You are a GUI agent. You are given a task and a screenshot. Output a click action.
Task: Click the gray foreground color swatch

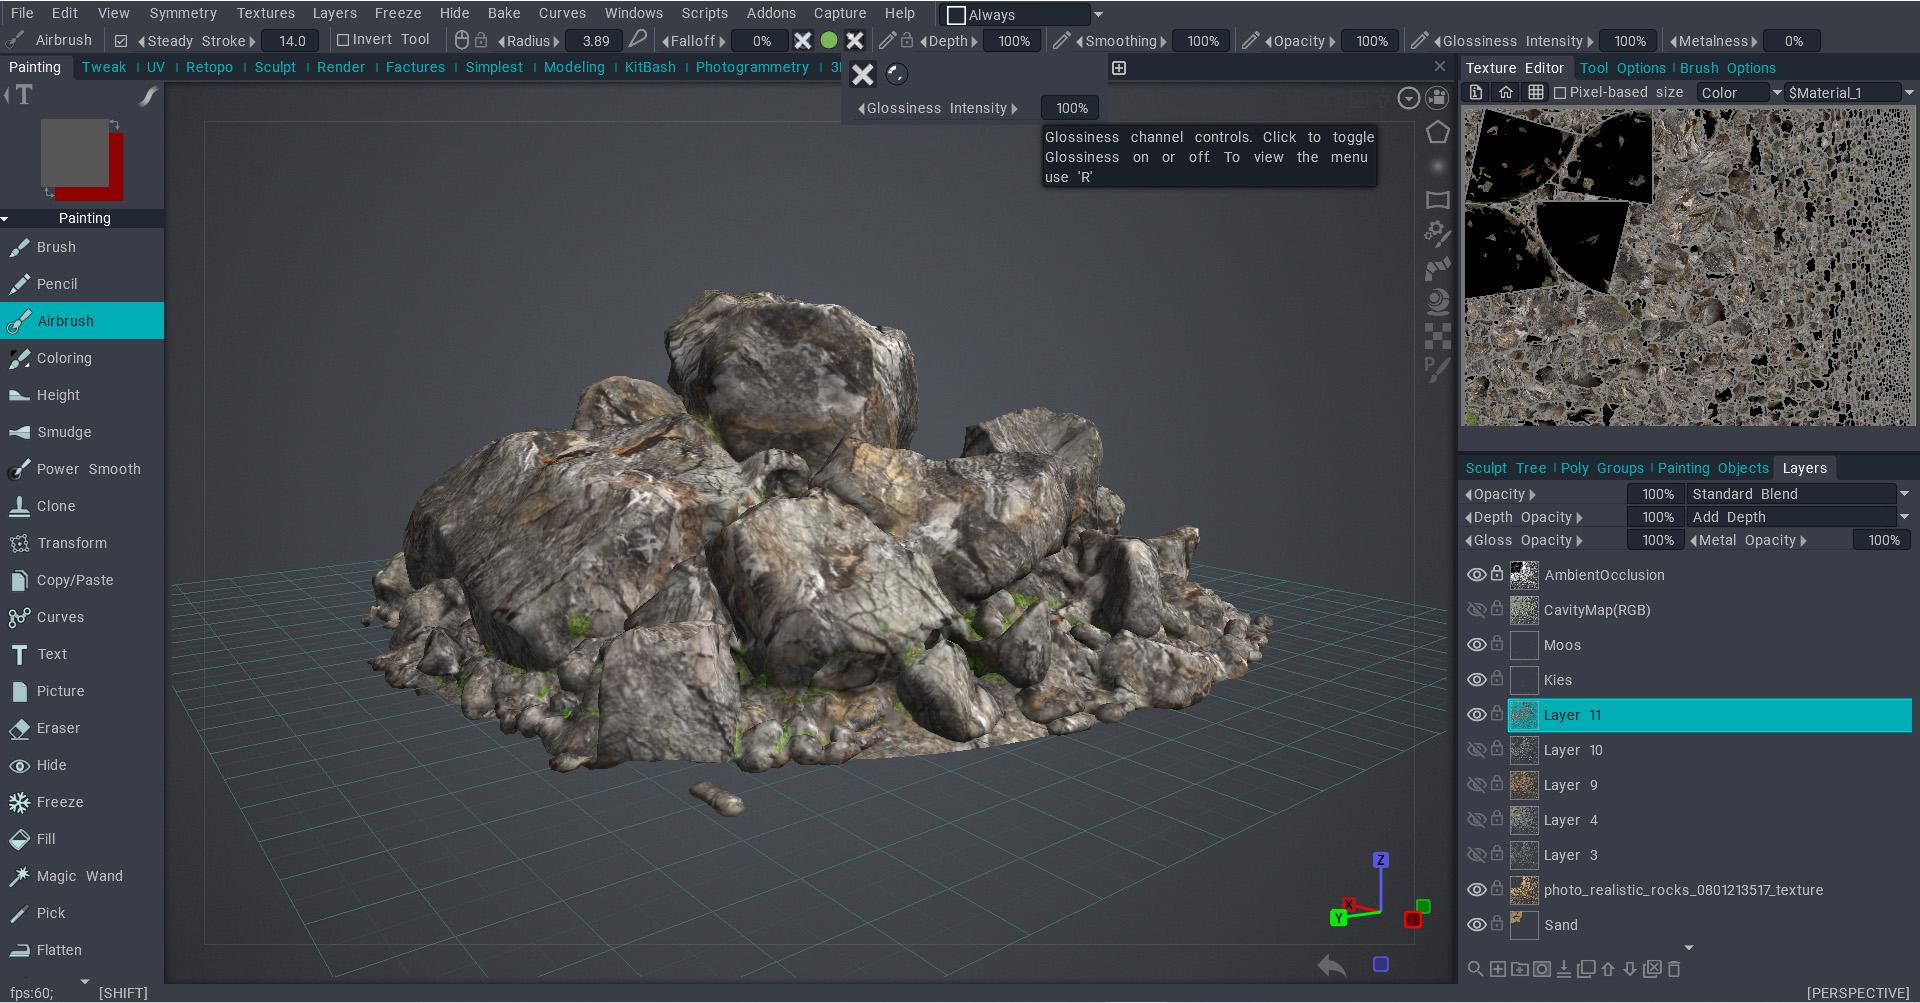[x=74, y=153]
